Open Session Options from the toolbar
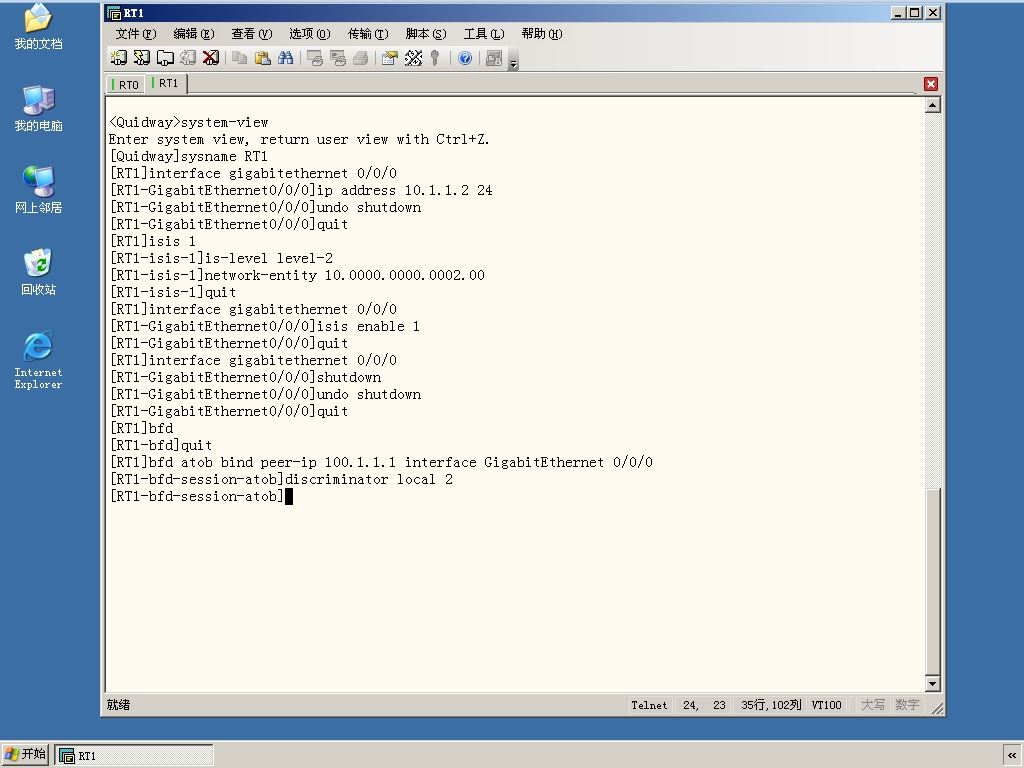This screenshot has width=1024, height=768. coord(390,58)
